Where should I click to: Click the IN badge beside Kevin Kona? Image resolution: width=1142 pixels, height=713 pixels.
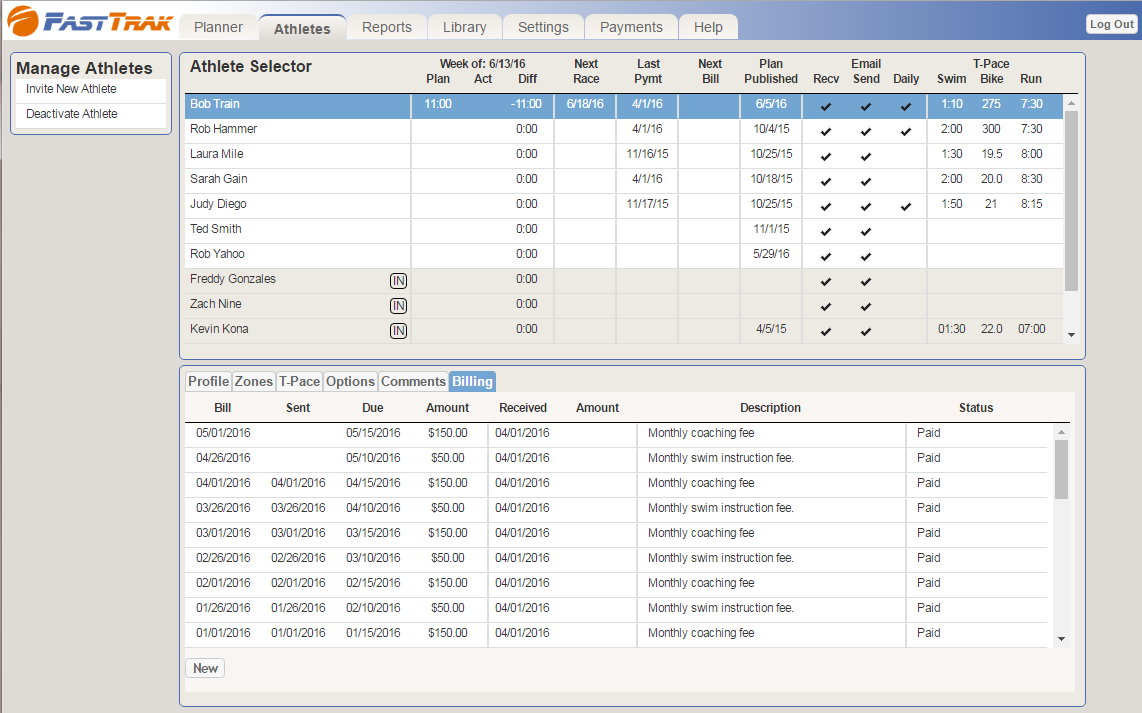(x=398, y=331)
